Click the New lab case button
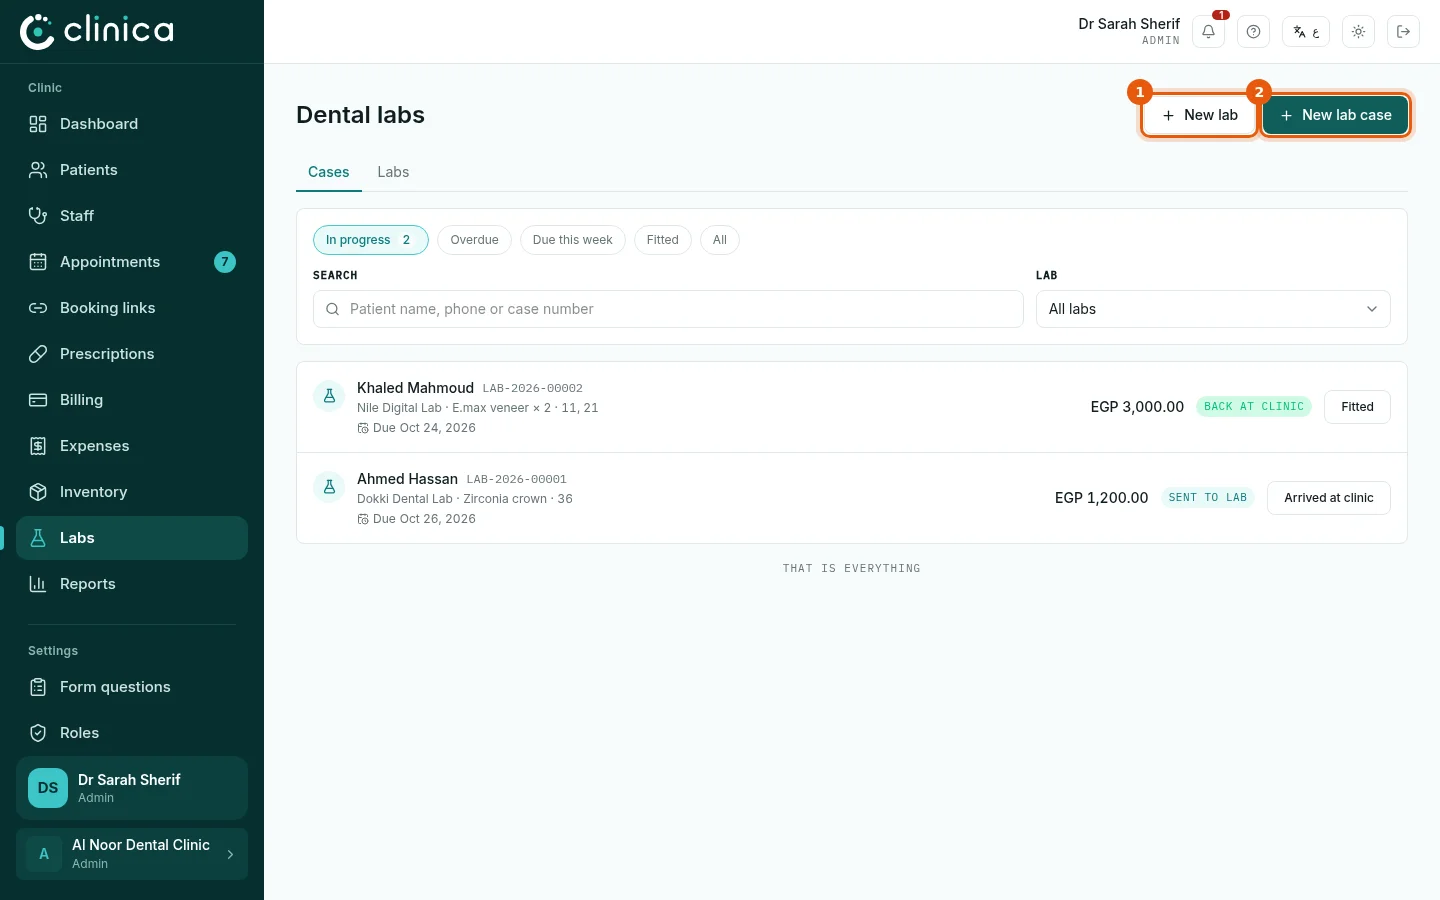The height and width of the screenshot is (900, 1440). point(1335,115)
